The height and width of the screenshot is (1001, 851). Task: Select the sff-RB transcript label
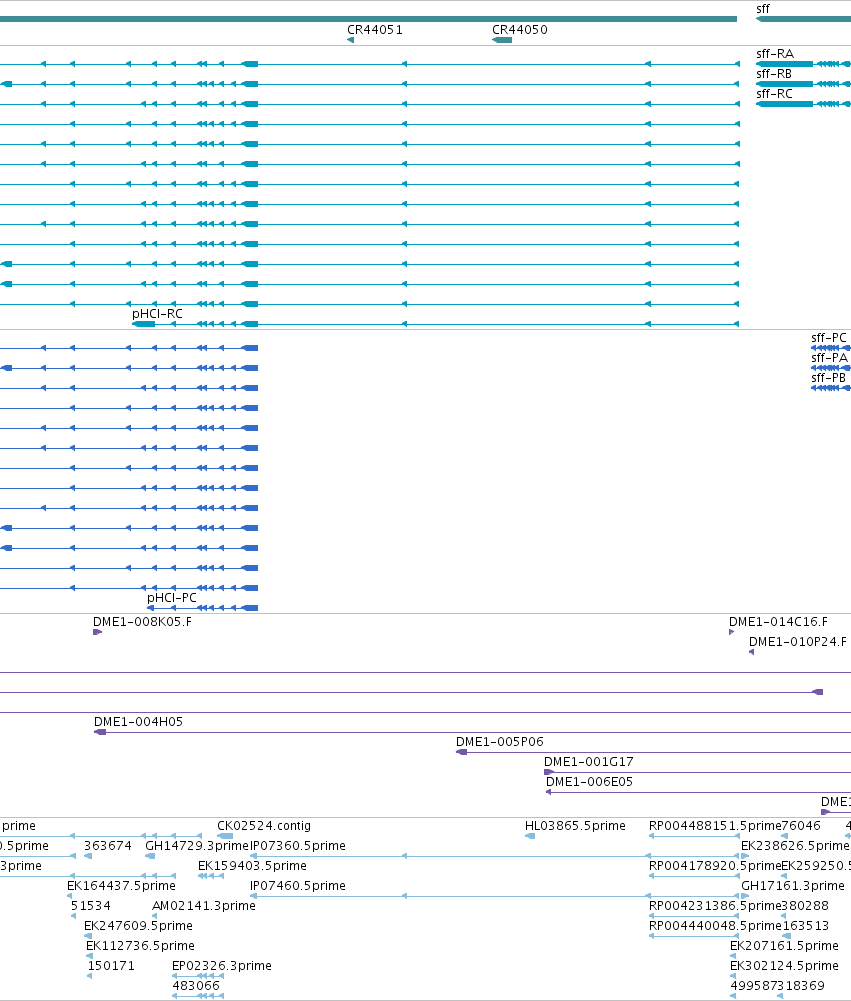tap(774, 74)
